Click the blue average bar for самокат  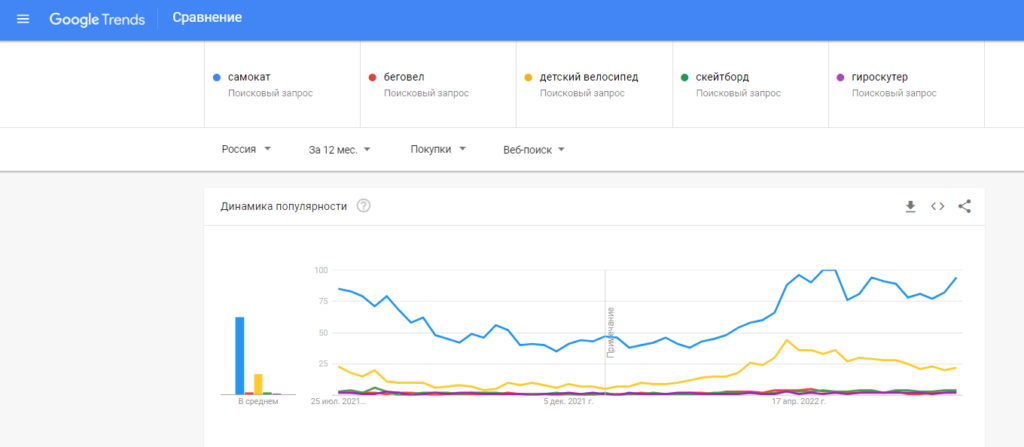[x=240, y=355]
